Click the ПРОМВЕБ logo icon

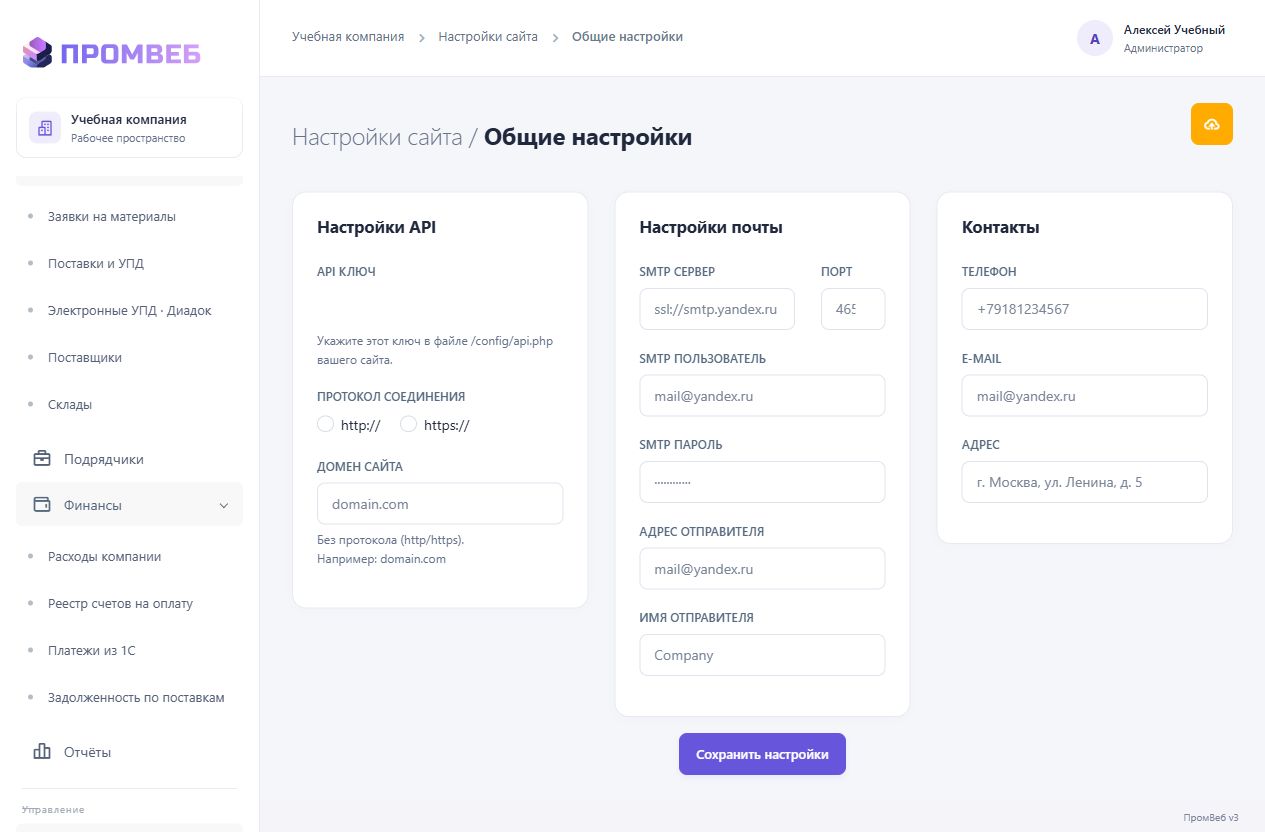37,52
